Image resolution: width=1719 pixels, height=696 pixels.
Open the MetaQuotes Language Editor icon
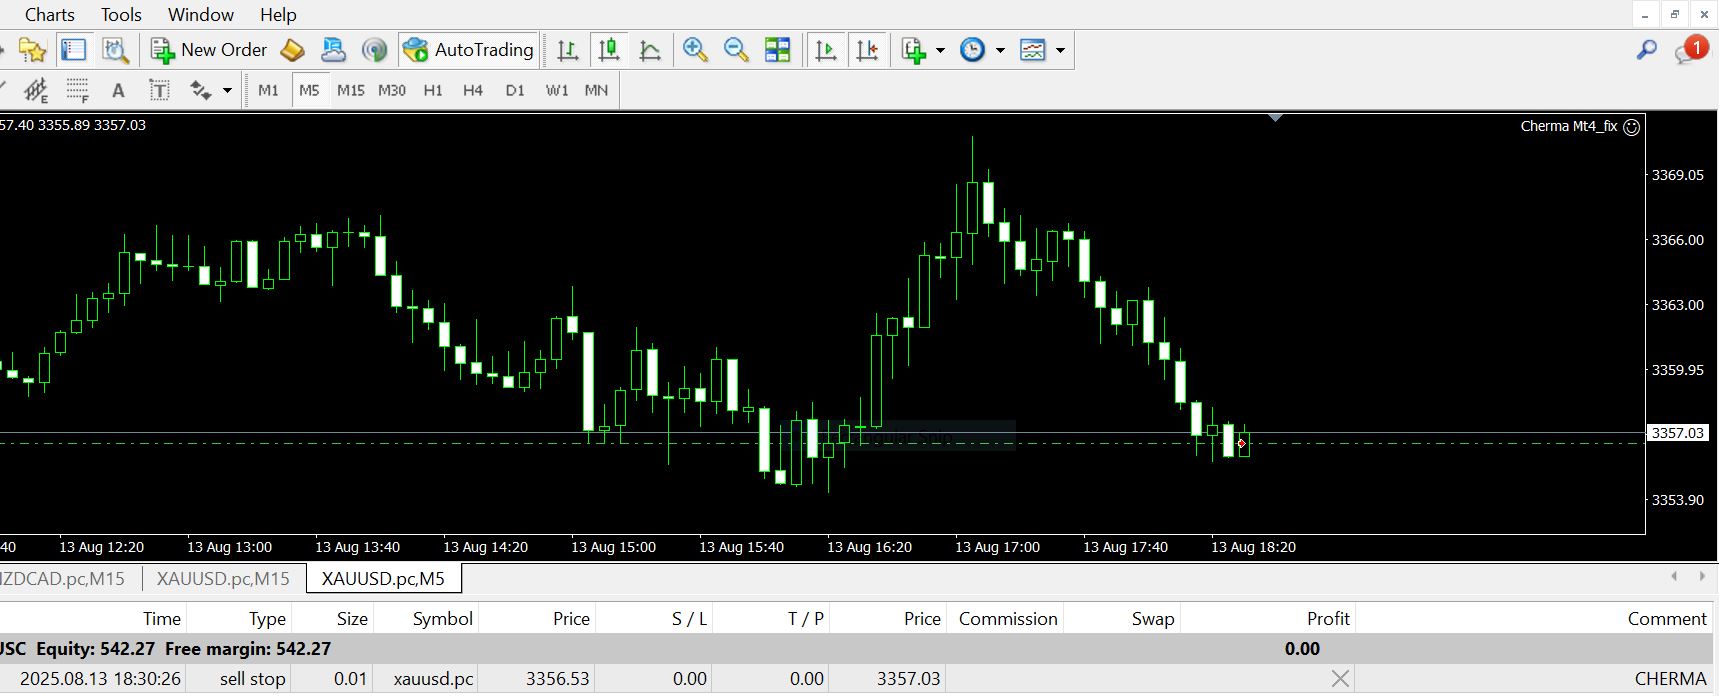292,50
